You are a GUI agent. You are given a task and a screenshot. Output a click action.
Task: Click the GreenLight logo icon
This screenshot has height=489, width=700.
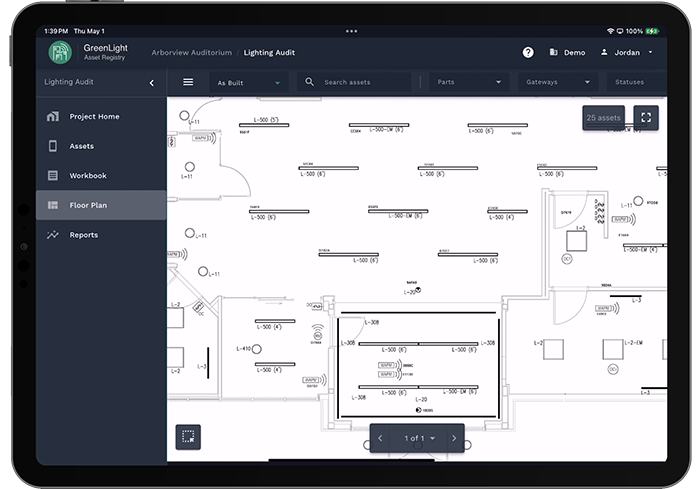click(62, 52)
